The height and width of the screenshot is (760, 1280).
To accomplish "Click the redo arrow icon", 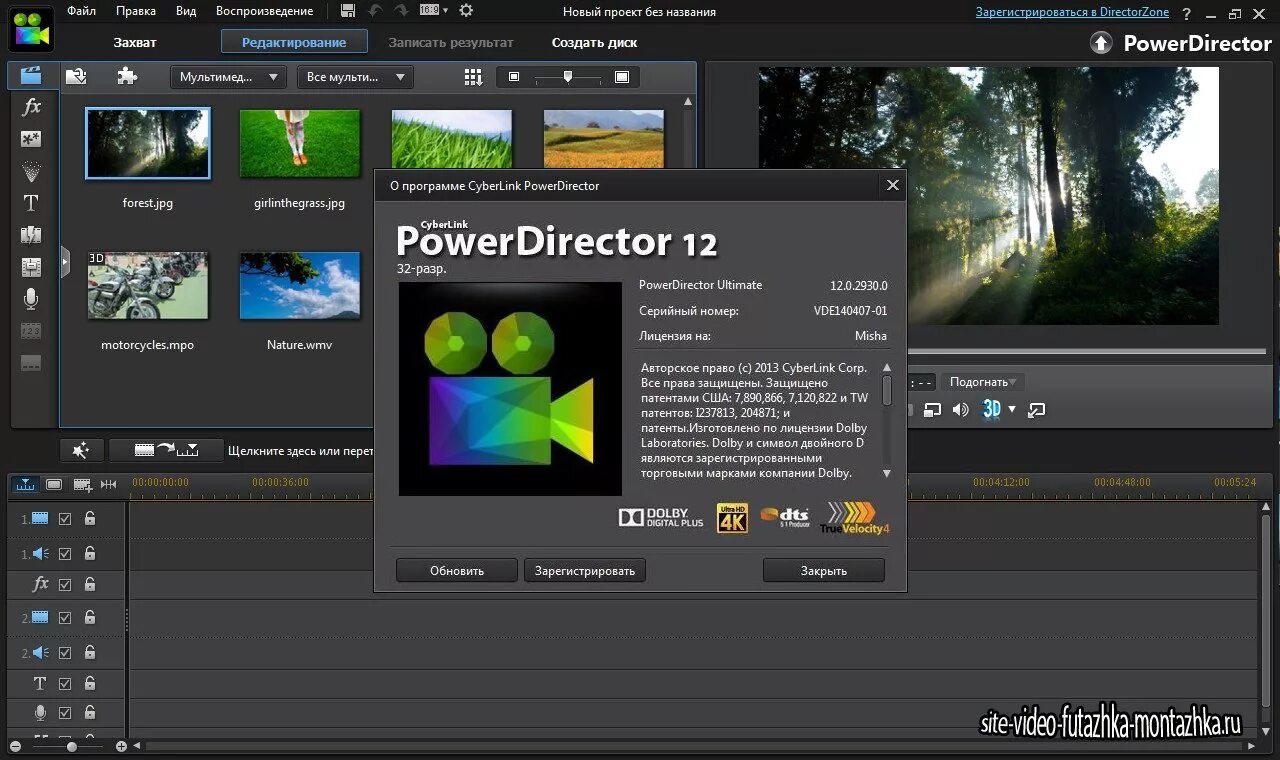I will click(401, 11).
